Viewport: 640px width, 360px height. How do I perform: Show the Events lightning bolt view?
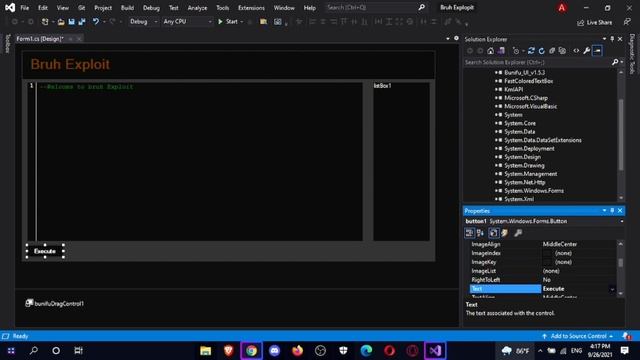505,233
